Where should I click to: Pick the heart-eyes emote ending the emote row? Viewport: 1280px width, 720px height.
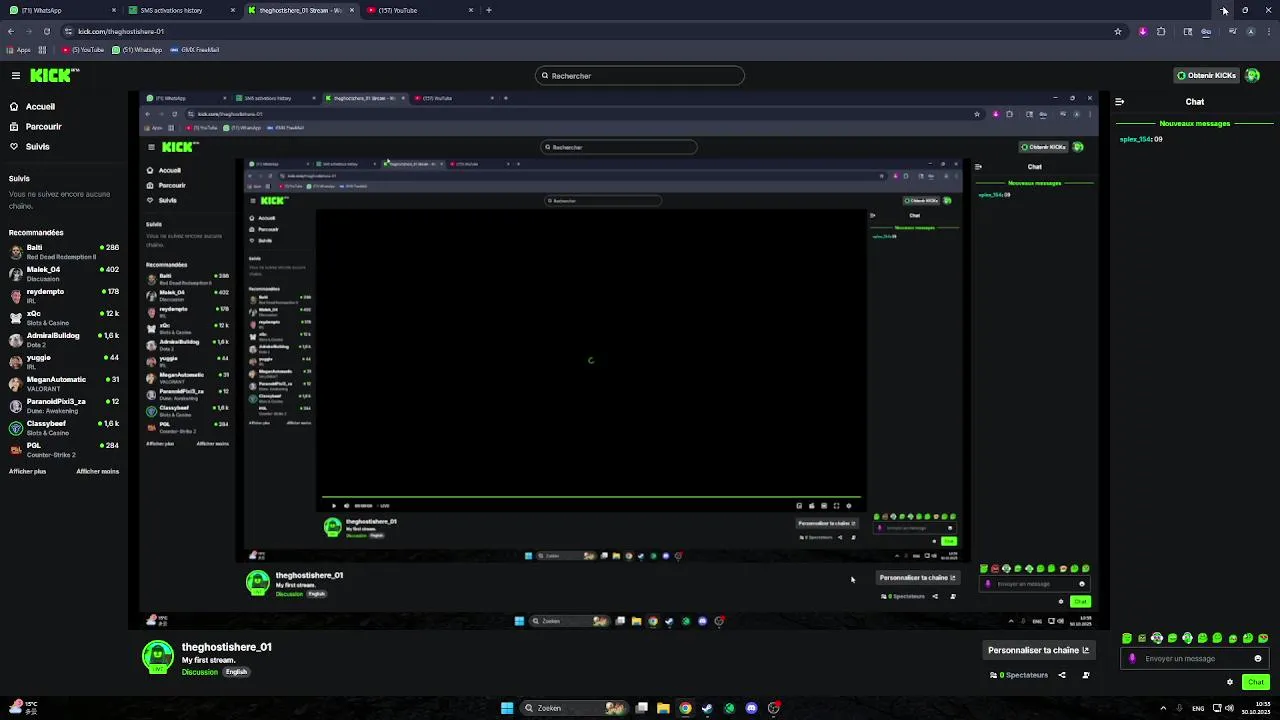point(1263,638)
